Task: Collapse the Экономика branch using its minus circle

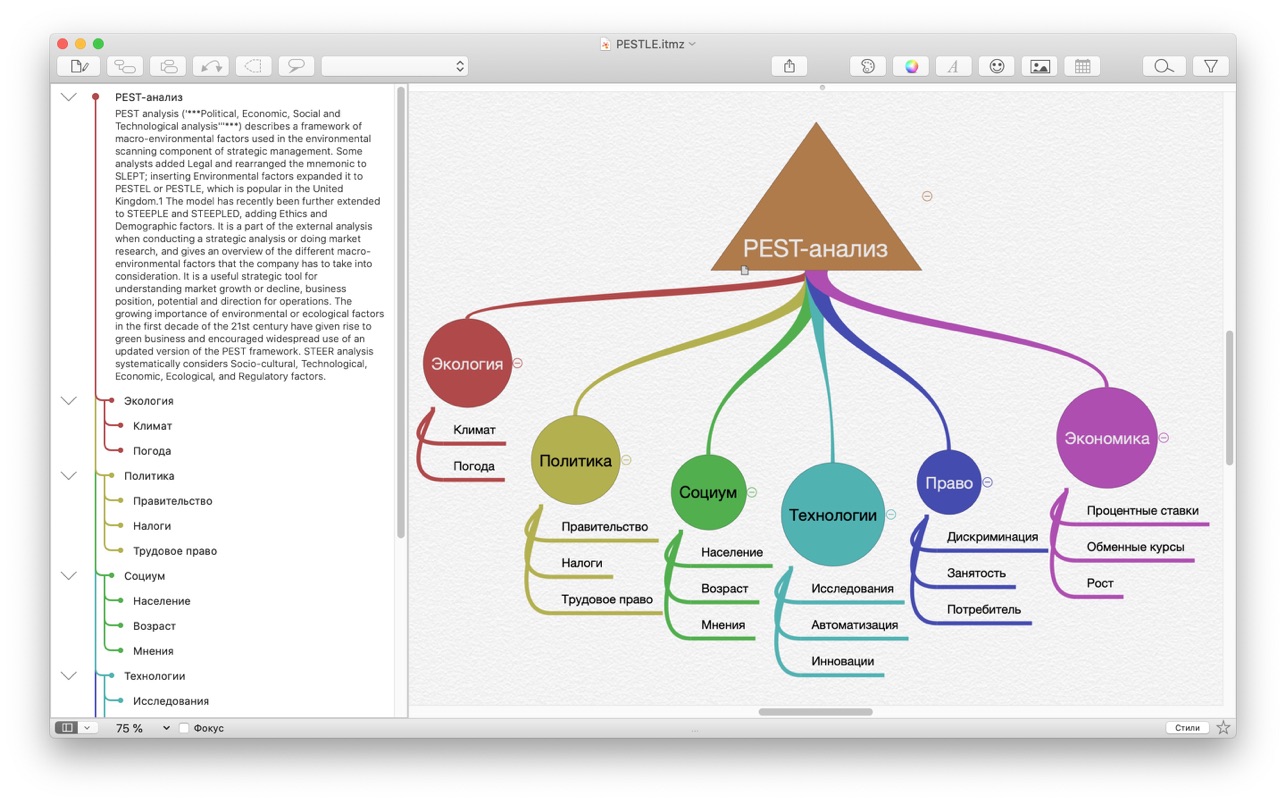Action: [x=1164, y=438]
